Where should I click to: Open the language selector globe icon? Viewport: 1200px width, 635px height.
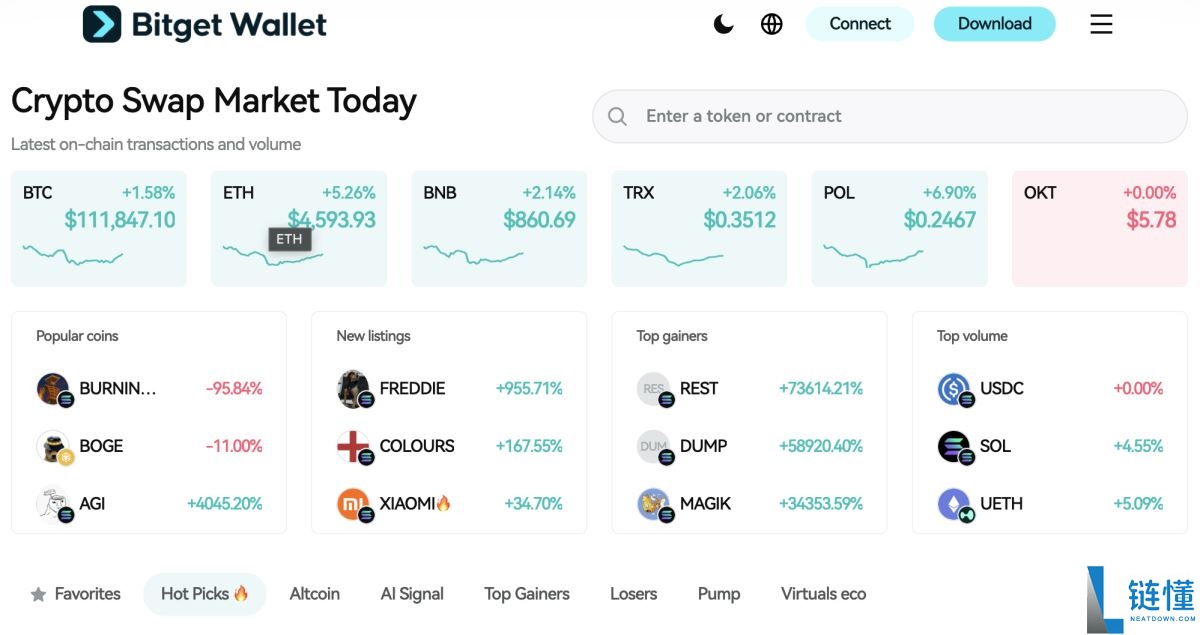[772, 24]
